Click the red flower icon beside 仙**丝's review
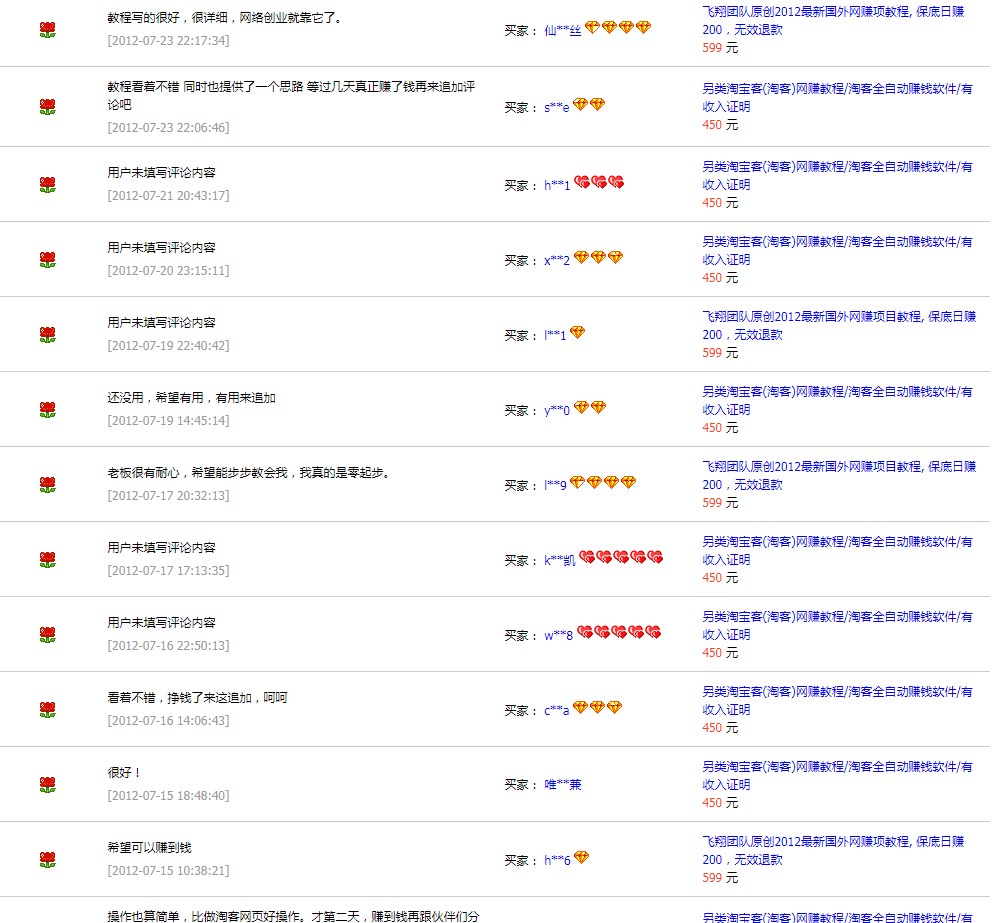Screen dimensions: 1002x923 (x=47, y=30)
